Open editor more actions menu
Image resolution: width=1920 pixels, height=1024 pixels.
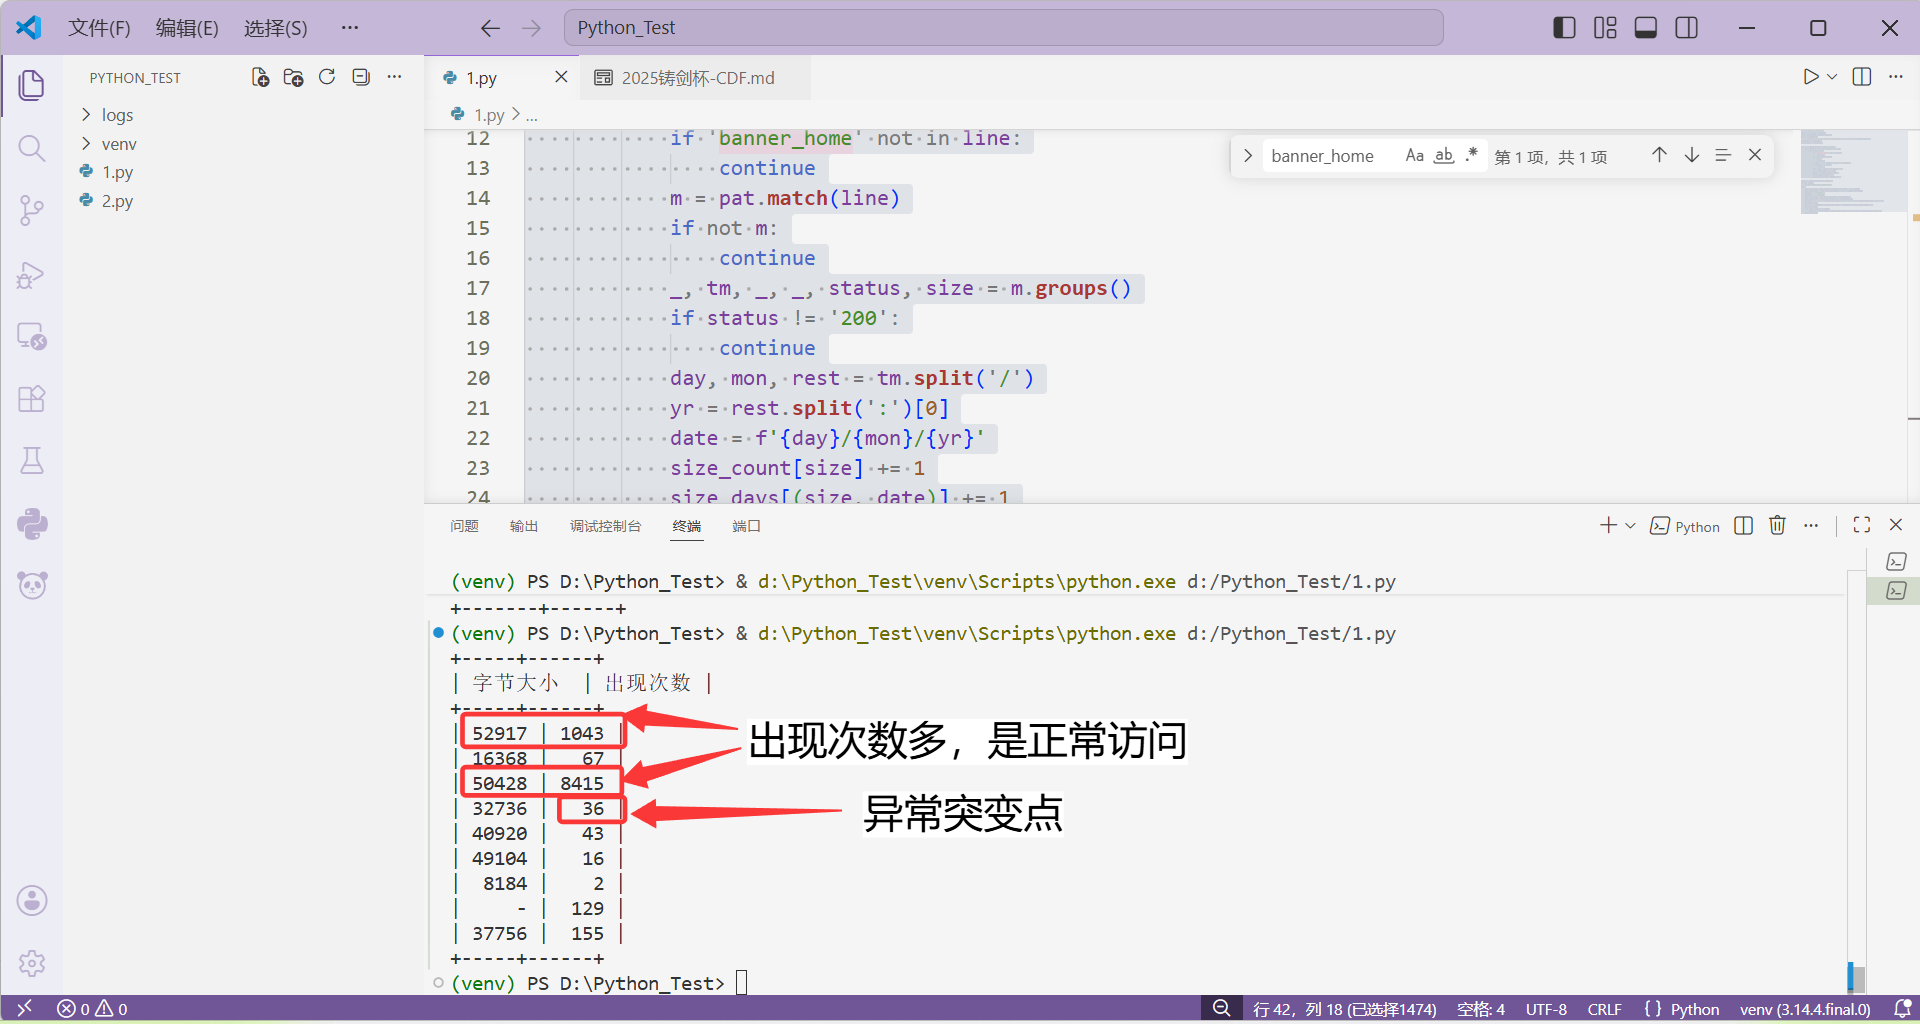(1895, 77)
